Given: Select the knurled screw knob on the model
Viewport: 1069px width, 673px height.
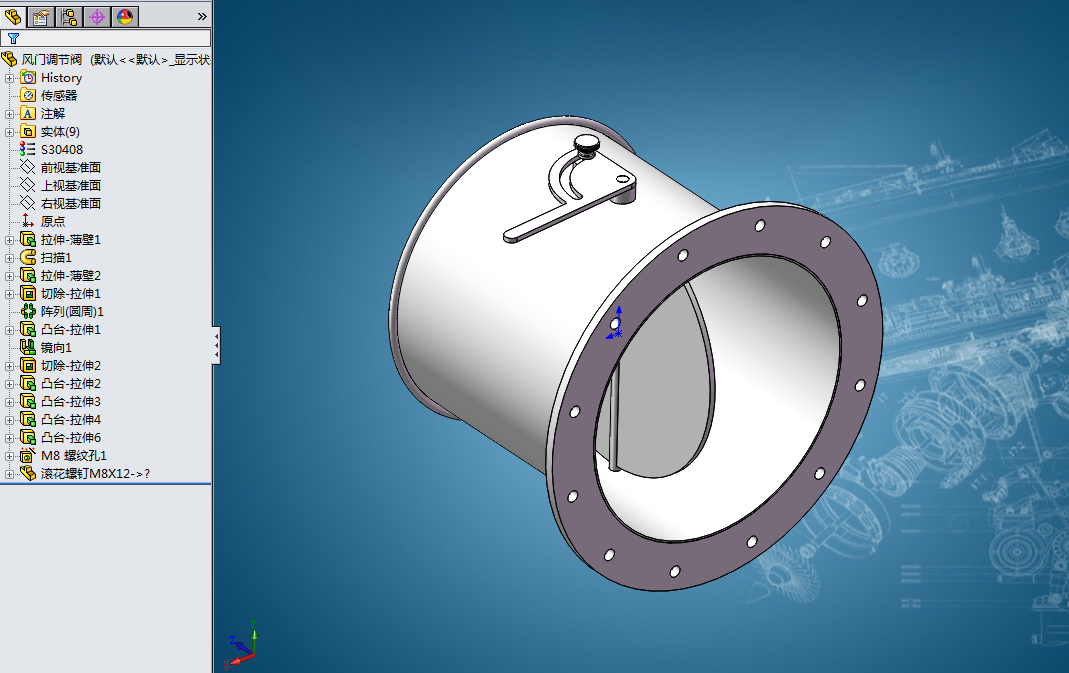Looking at the screenshot, I should 586,145.
